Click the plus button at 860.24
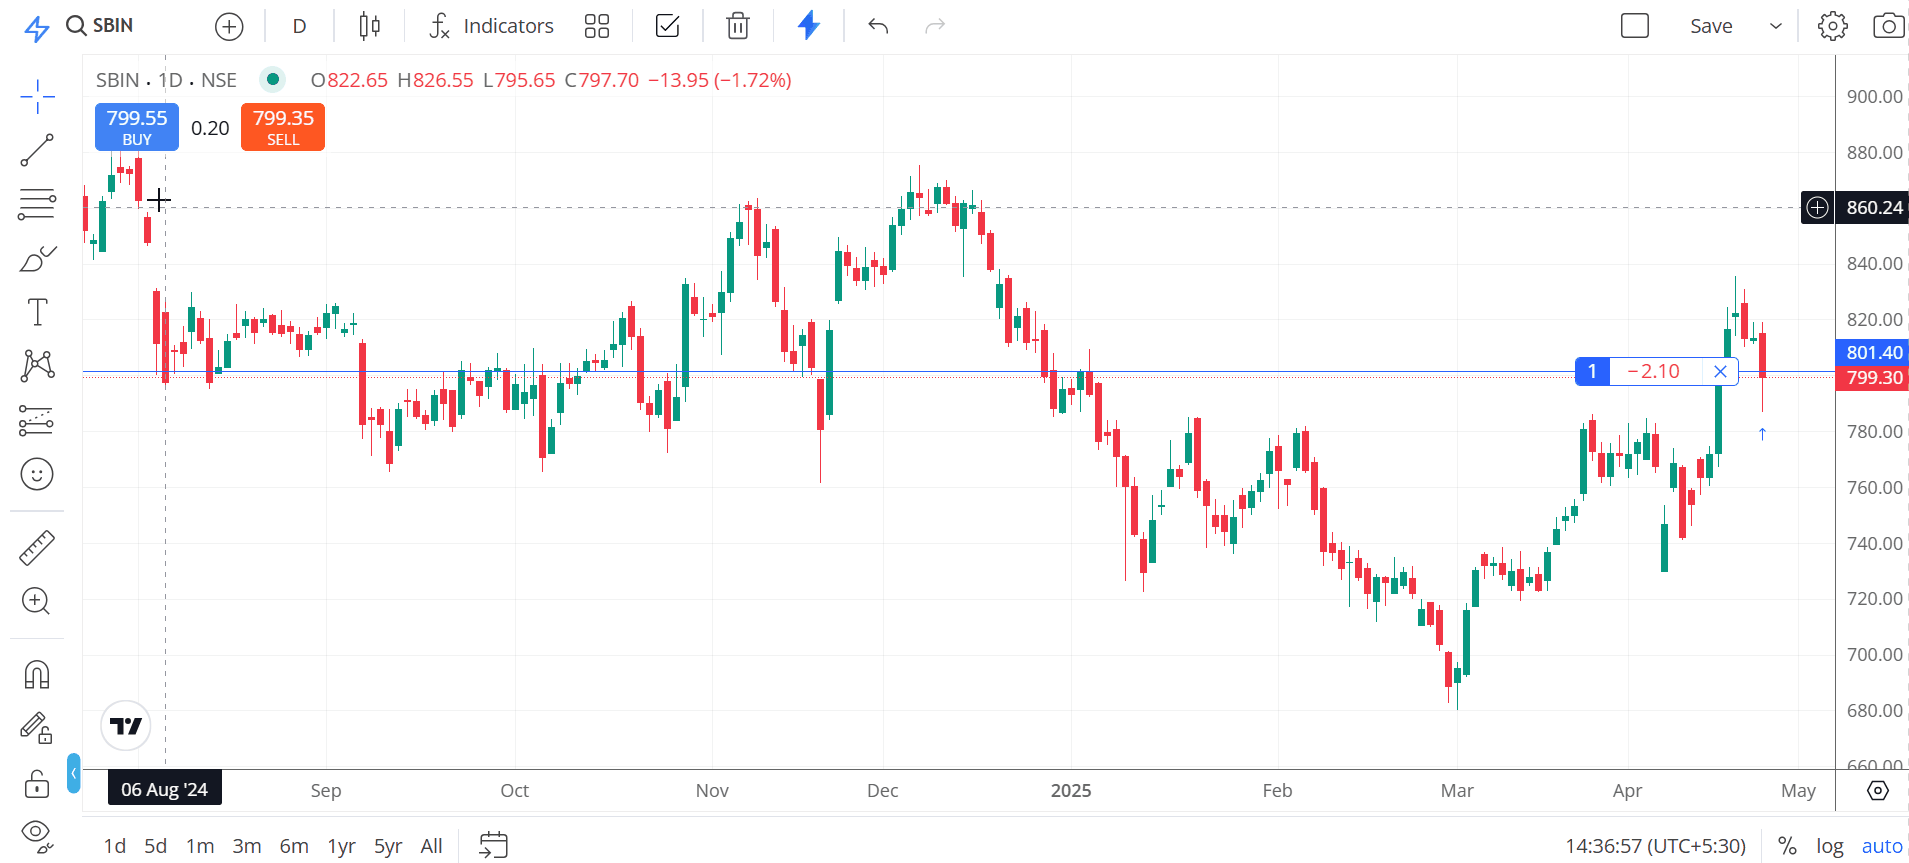 tap(1817, 207)
